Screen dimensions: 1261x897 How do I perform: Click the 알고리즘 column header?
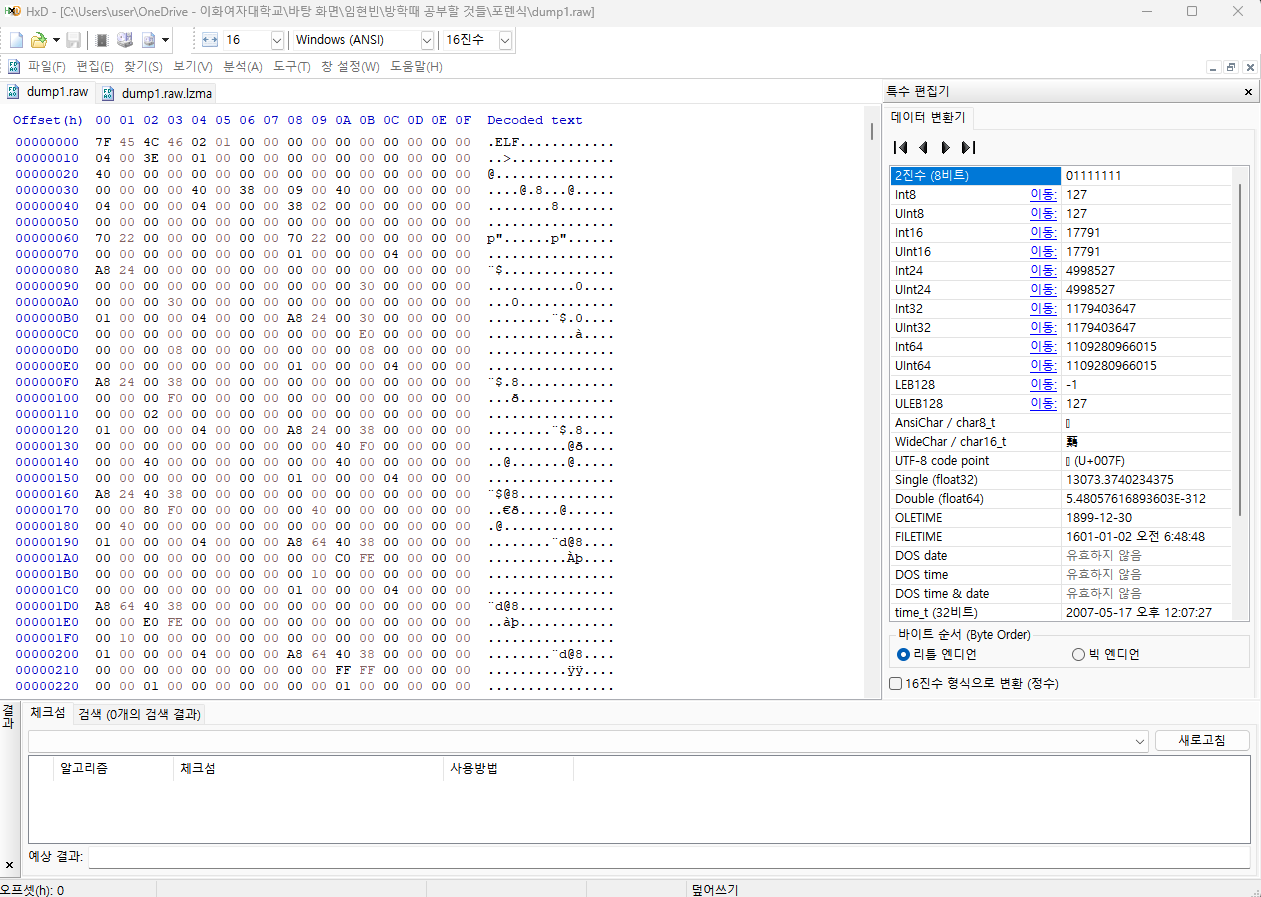[x=113, y=769]
